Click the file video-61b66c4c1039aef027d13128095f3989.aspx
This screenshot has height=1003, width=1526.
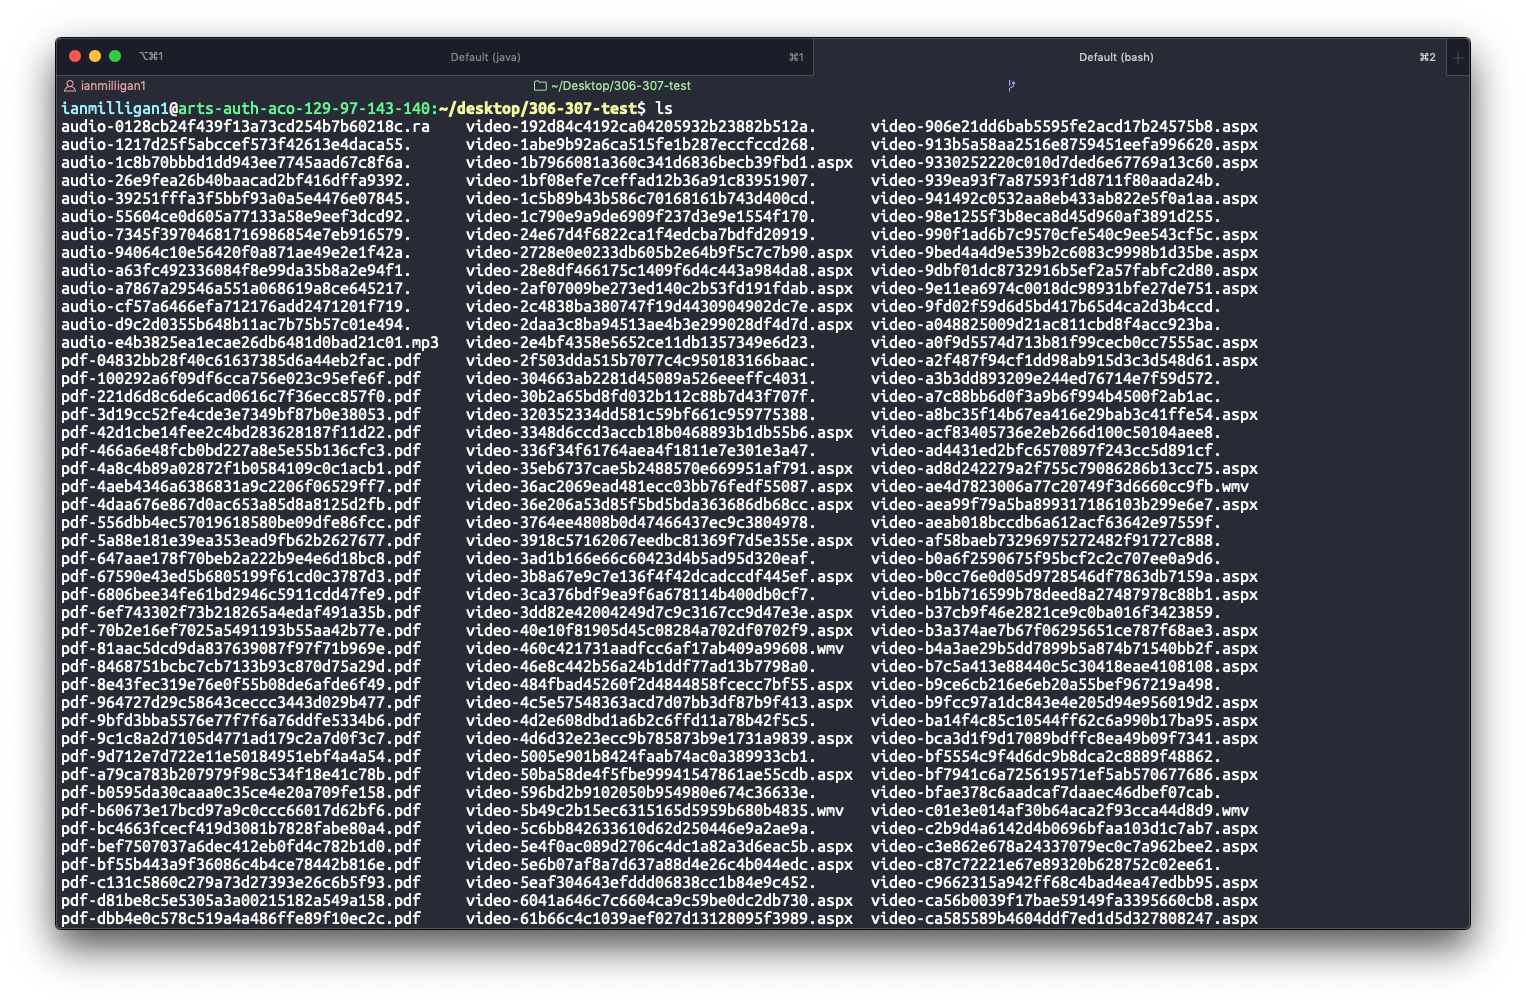[659, 919]
